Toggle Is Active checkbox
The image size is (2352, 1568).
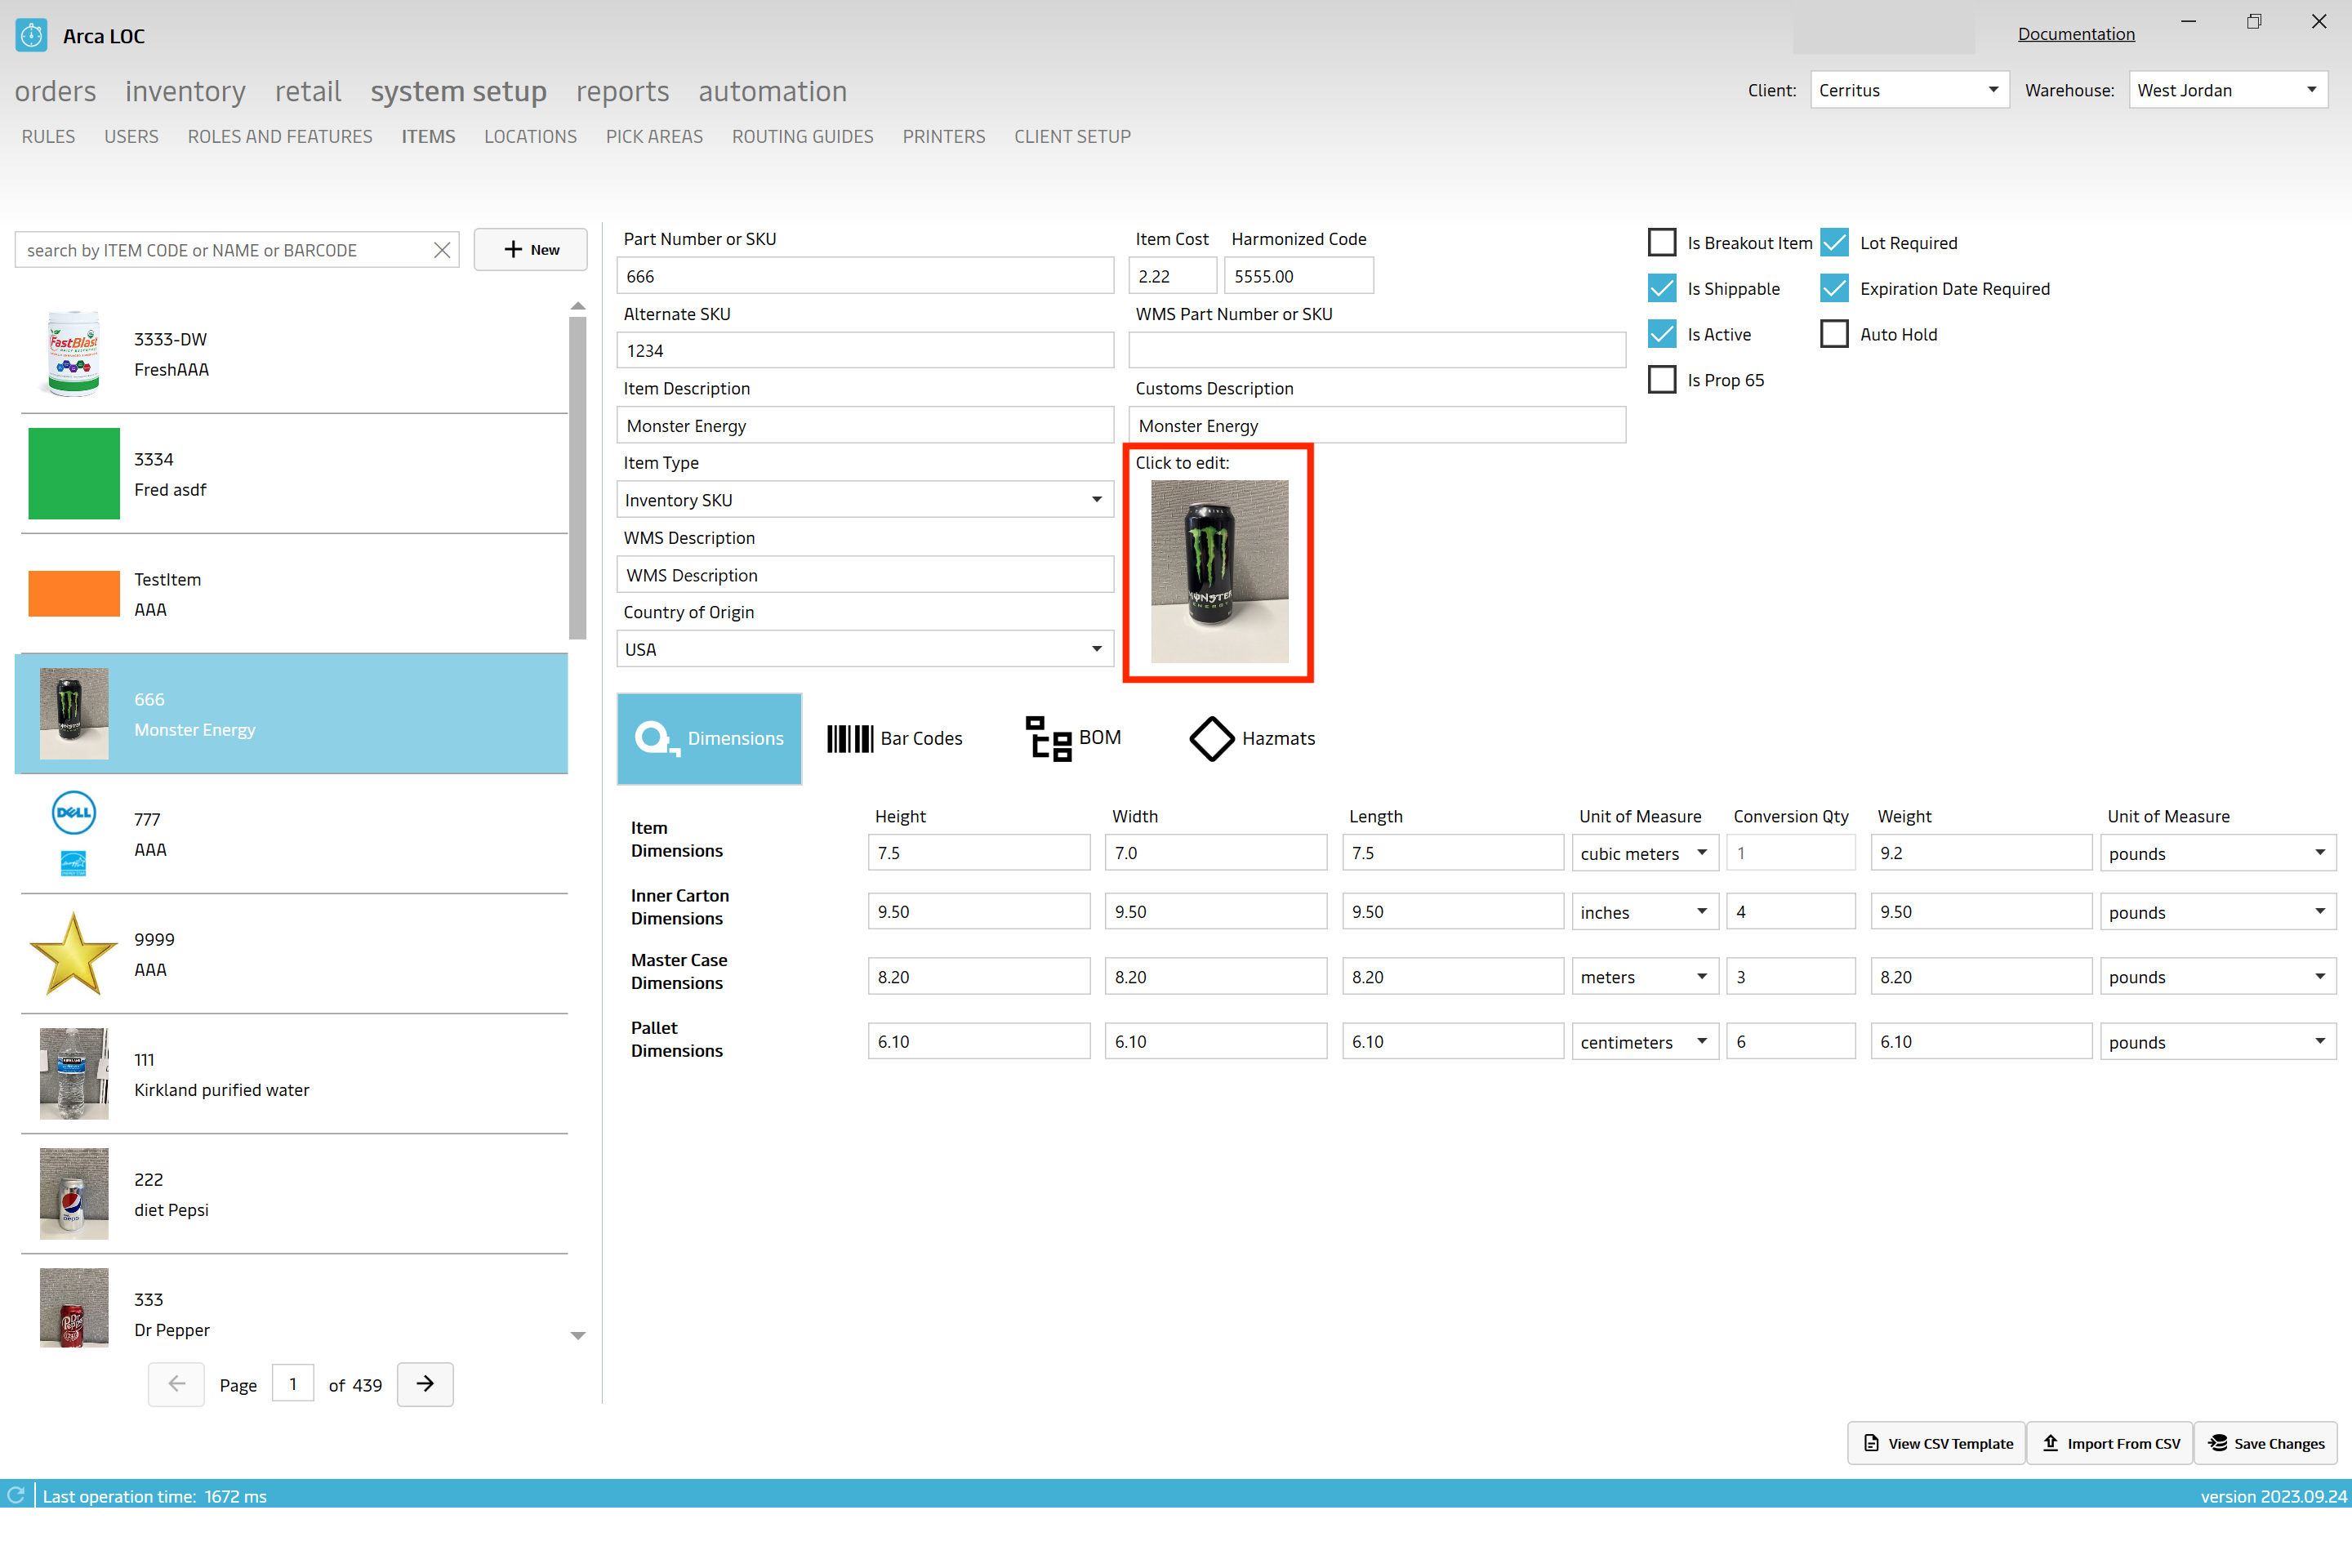(1662, 334)
